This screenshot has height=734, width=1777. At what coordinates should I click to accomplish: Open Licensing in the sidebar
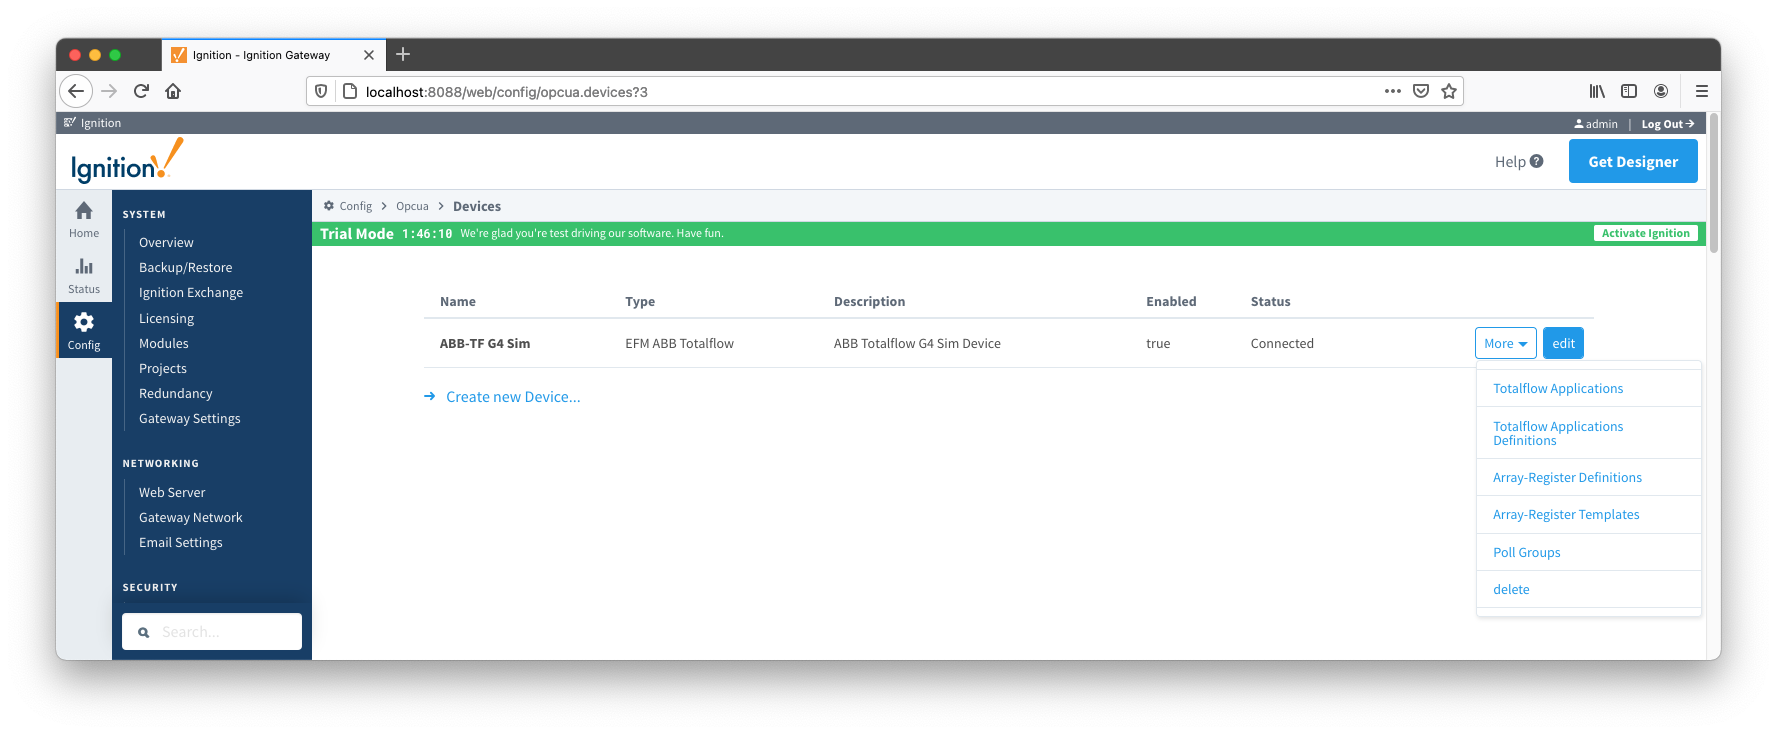[x=166, y=318]
